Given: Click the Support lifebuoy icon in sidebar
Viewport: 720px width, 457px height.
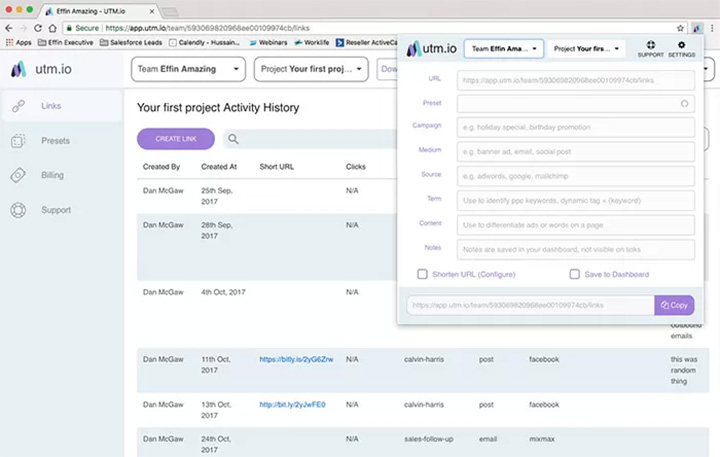Looking at the screenshot, I should point(18,210).
